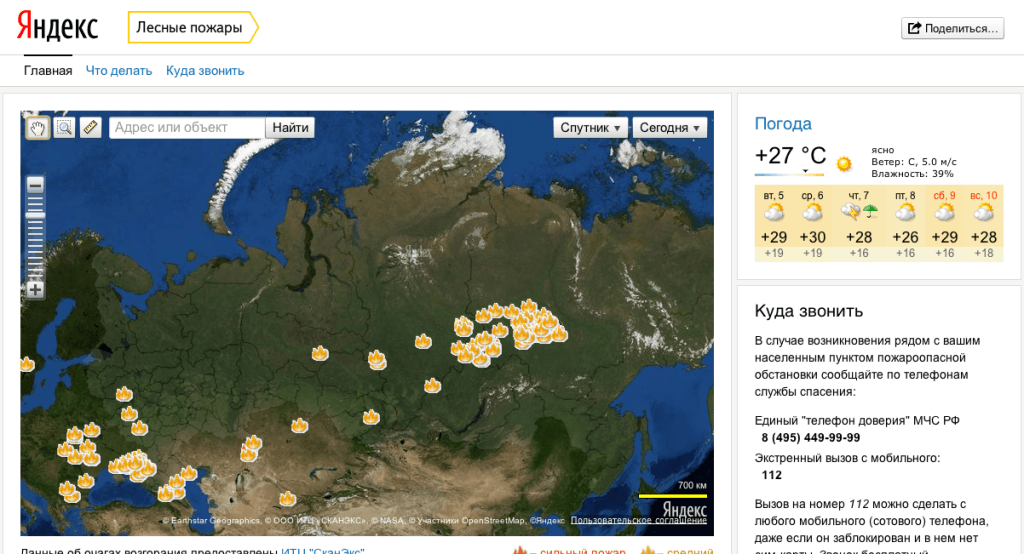Focus the Адрес или объект search field
This screenshot has height=554, width=1024.
coord(187,128)
